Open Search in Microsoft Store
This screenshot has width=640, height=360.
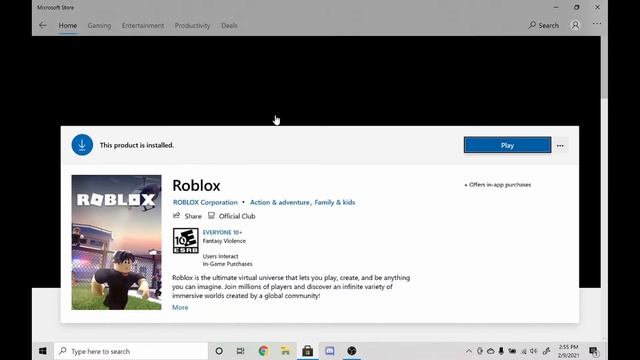pyautogui.click(x=543, y=25)
